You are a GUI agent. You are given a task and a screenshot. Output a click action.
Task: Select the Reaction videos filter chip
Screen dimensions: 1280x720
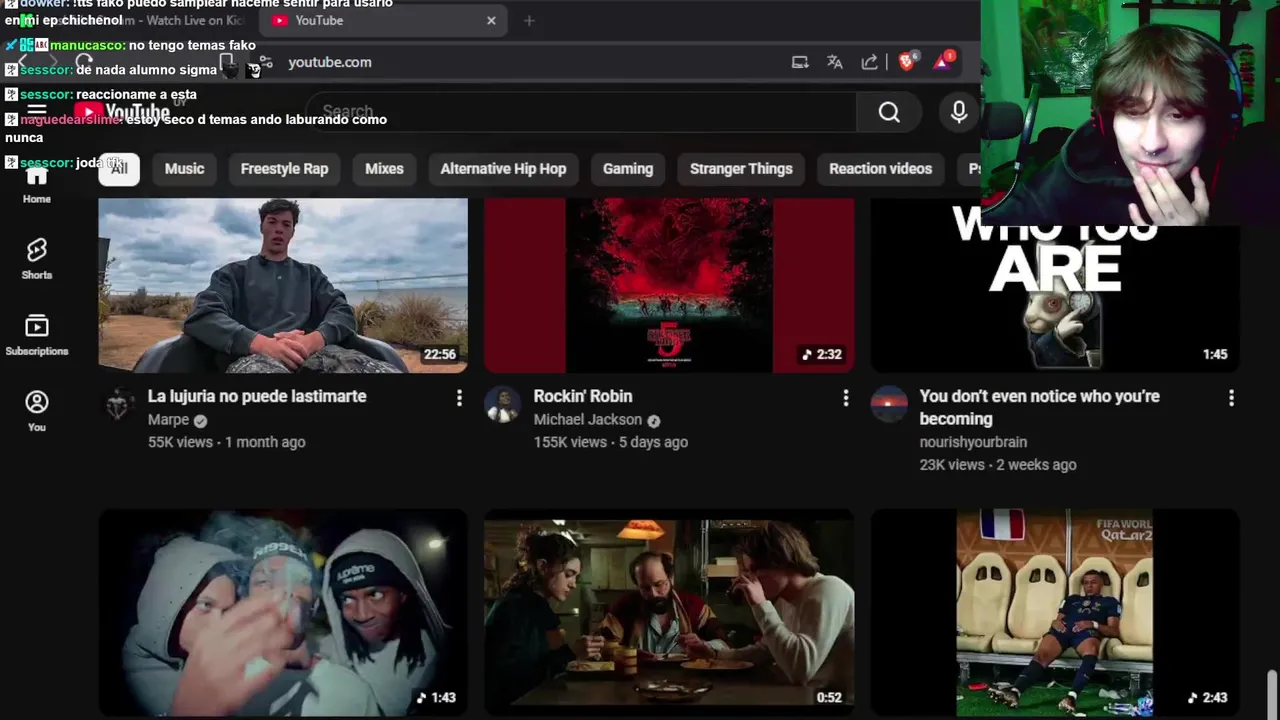click(x=880, y=168)
